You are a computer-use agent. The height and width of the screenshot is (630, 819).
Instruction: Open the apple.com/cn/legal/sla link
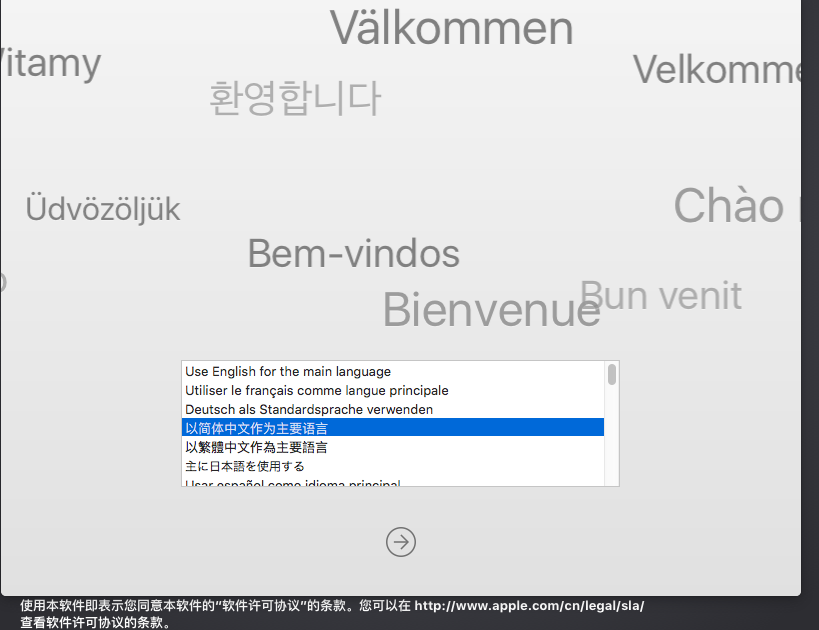(x=529, y=605)
